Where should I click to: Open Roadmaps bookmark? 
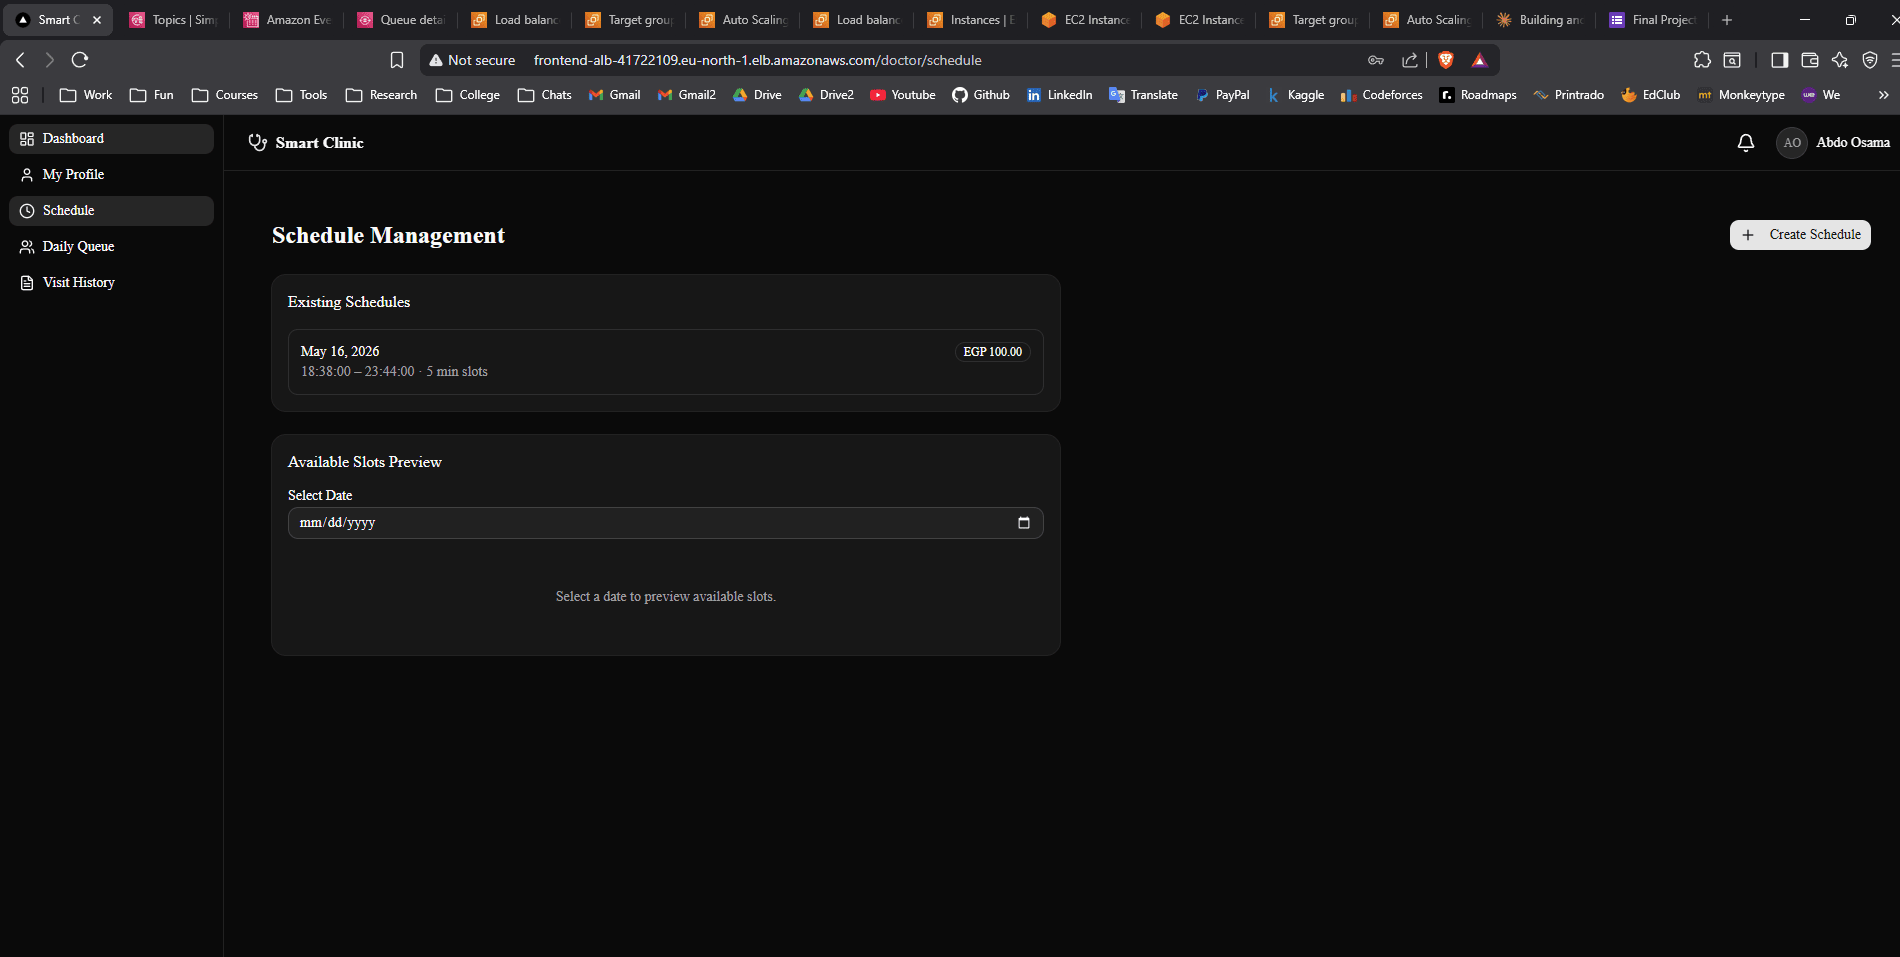point(1478,95)
